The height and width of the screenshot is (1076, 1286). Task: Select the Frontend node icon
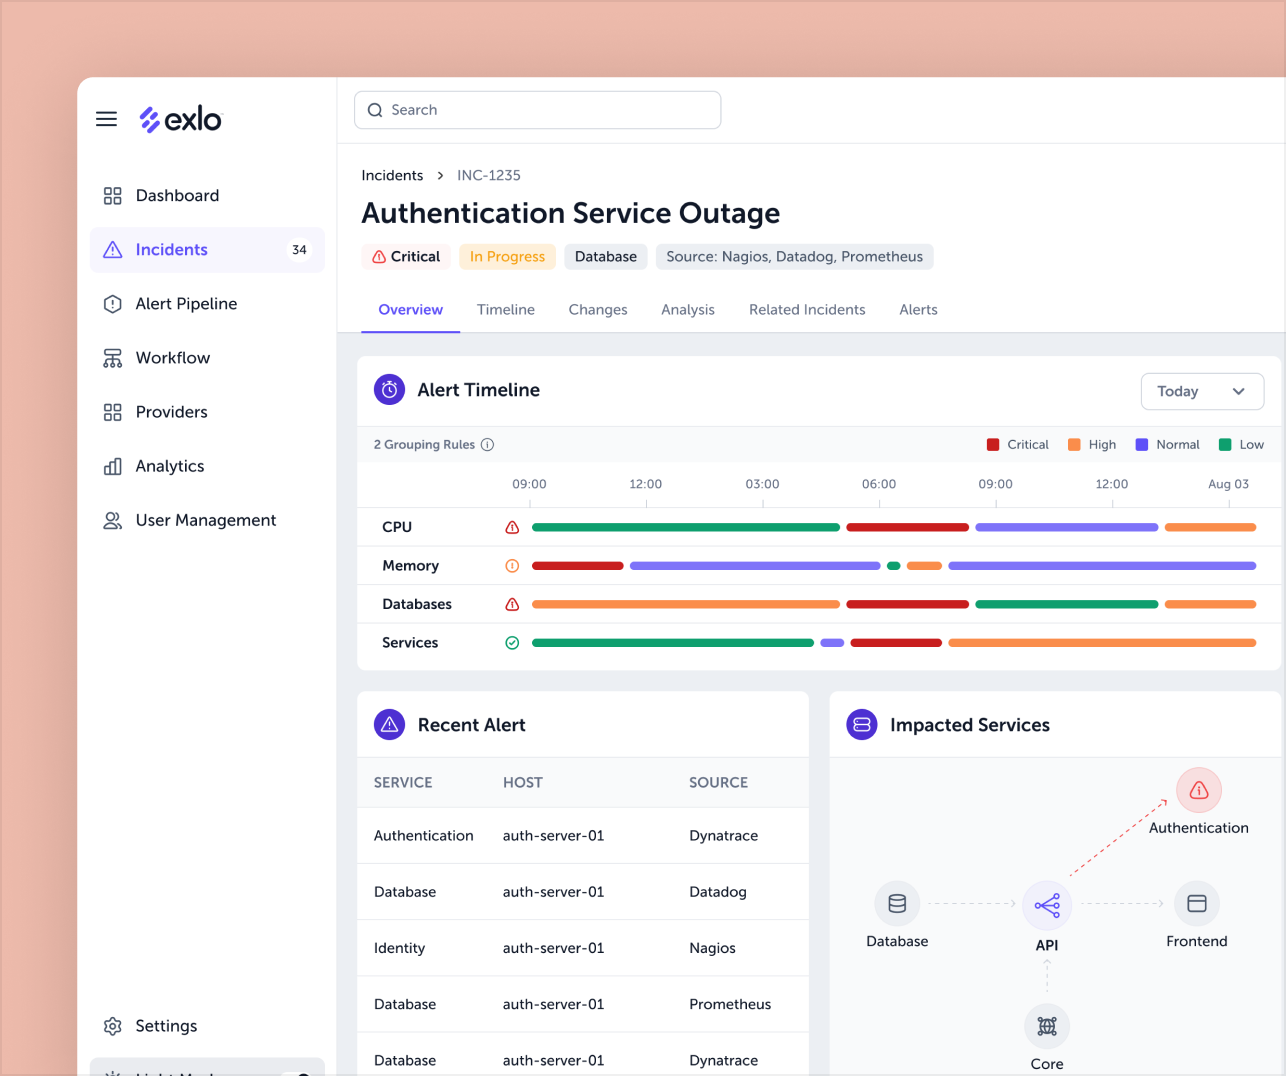click(1197, 904)
